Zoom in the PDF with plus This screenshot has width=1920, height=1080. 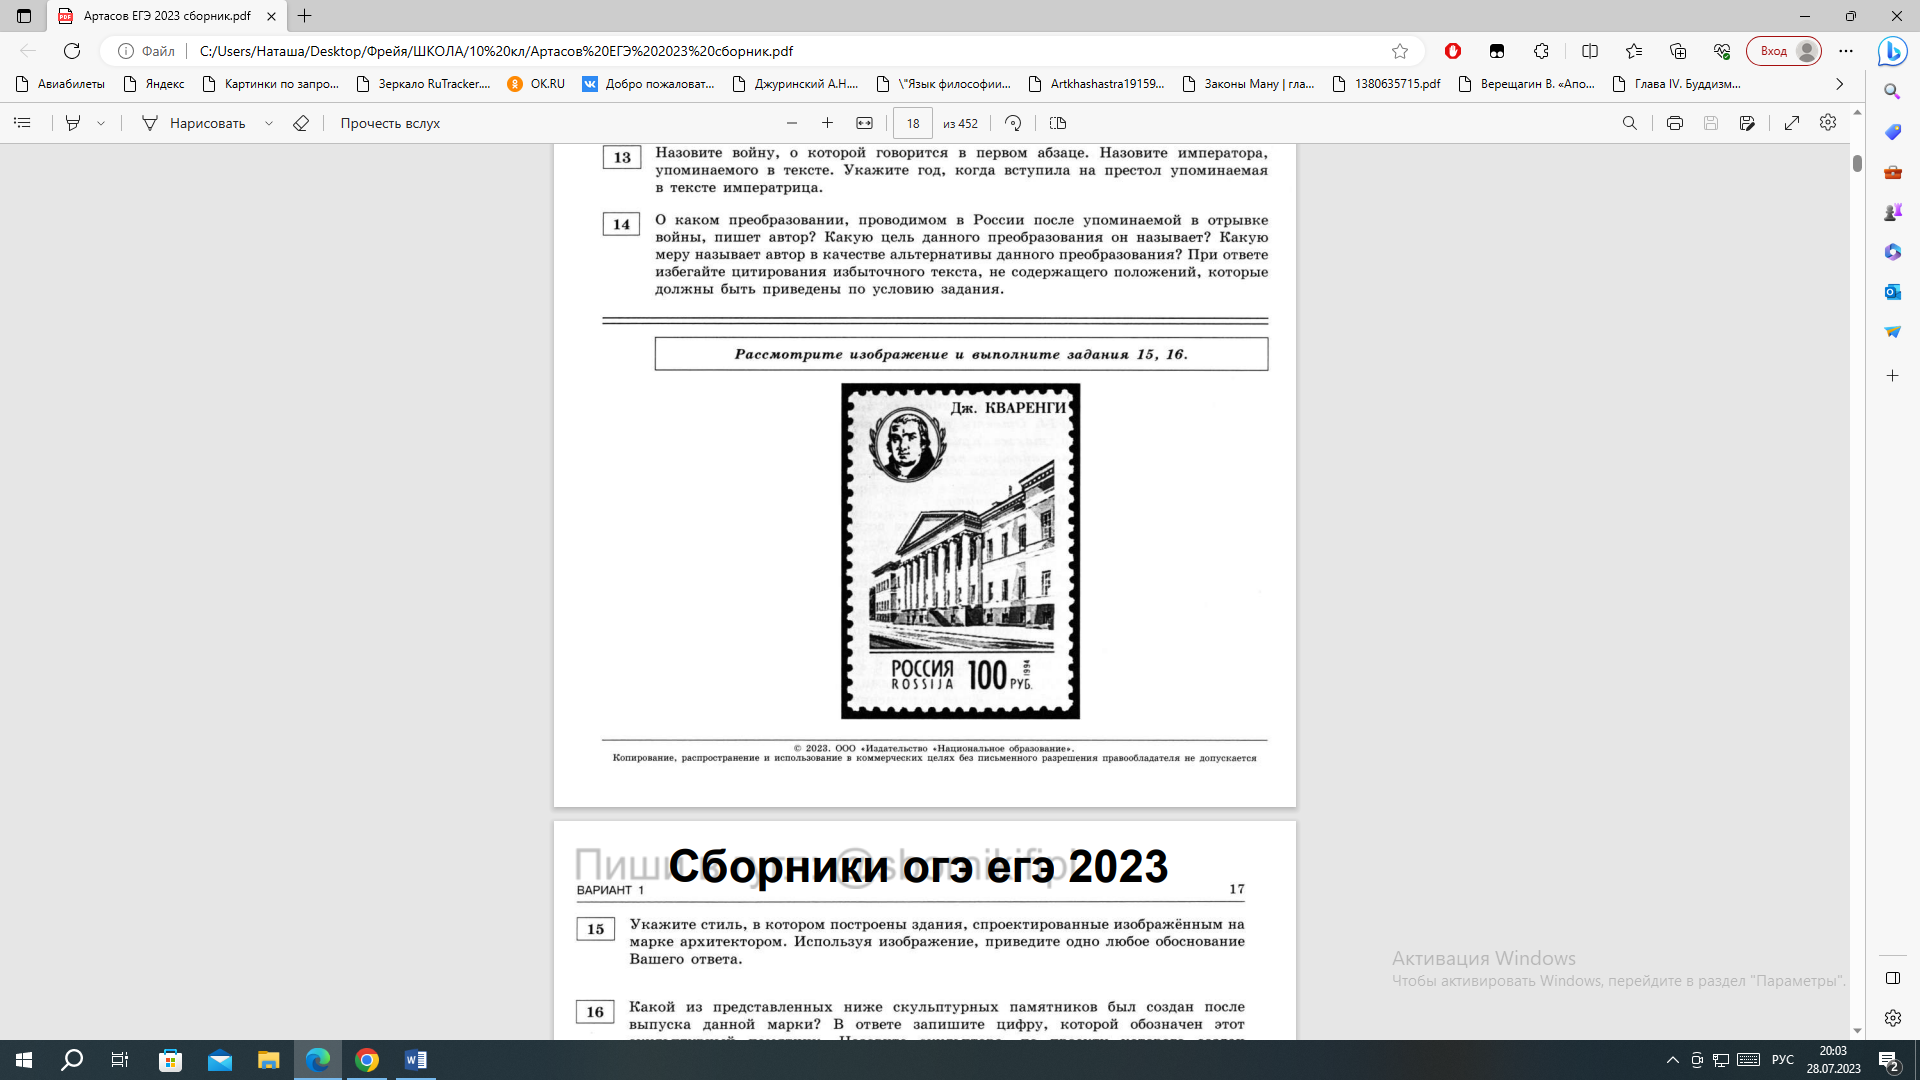827,123
